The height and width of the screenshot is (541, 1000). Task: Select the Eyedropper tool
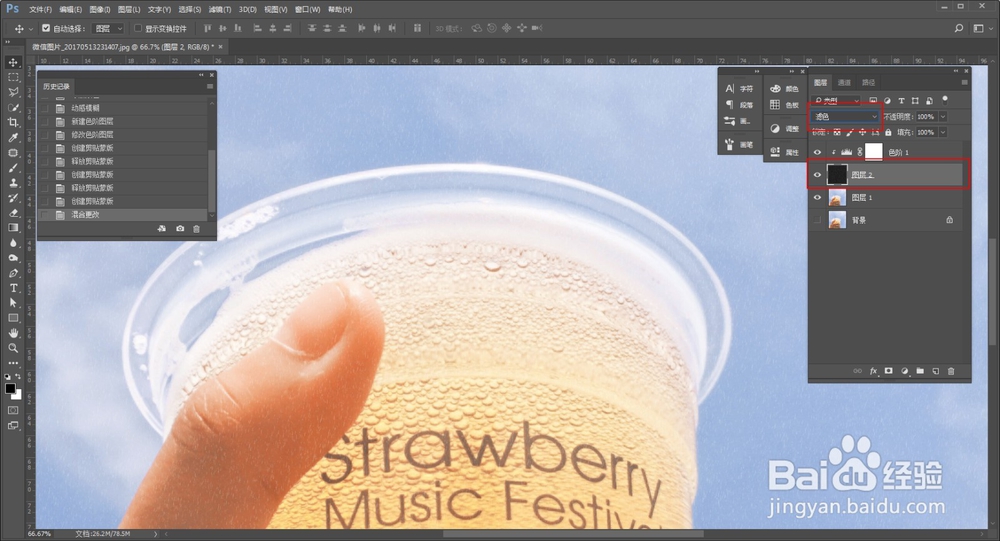click(x=13, y=138)
